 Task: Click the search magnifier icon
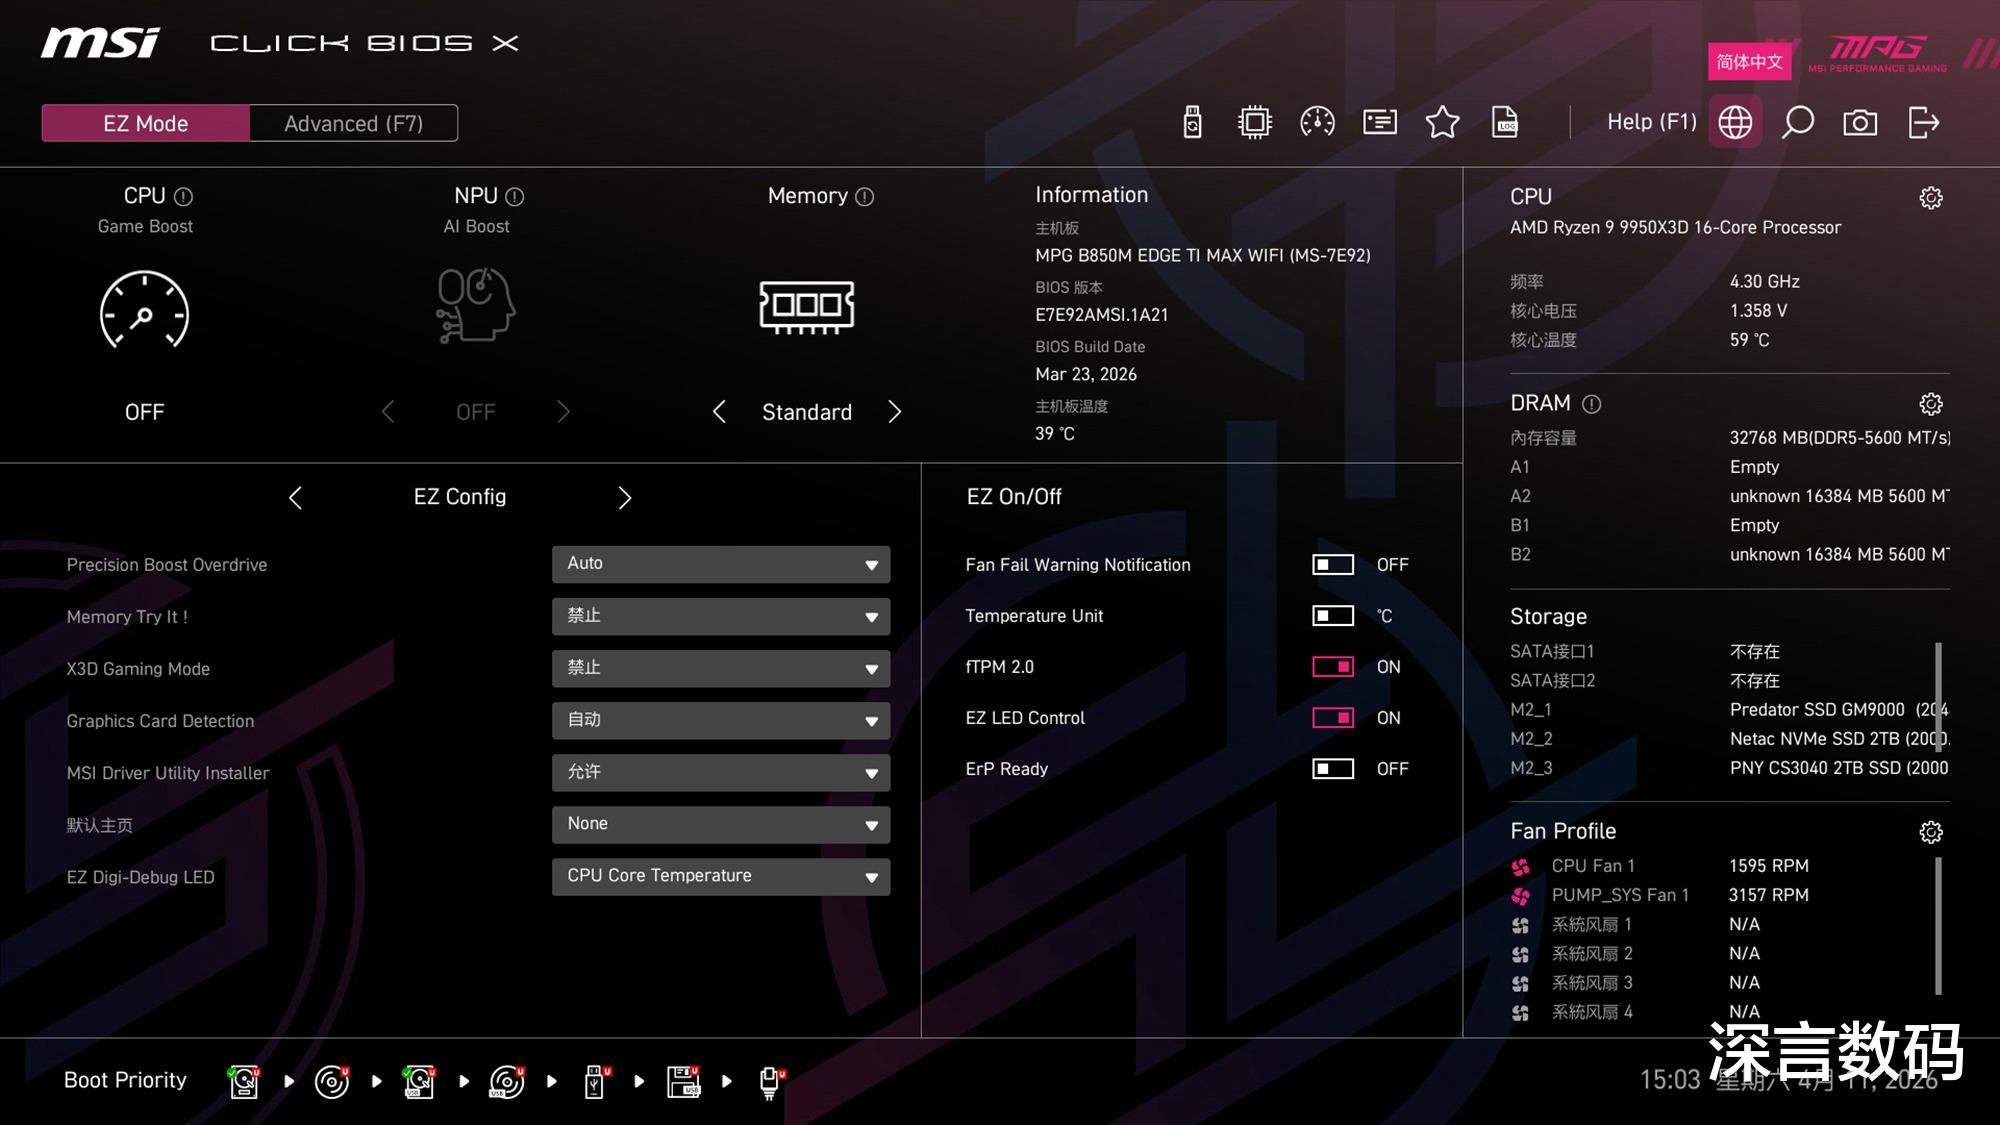coord(1798,123)
